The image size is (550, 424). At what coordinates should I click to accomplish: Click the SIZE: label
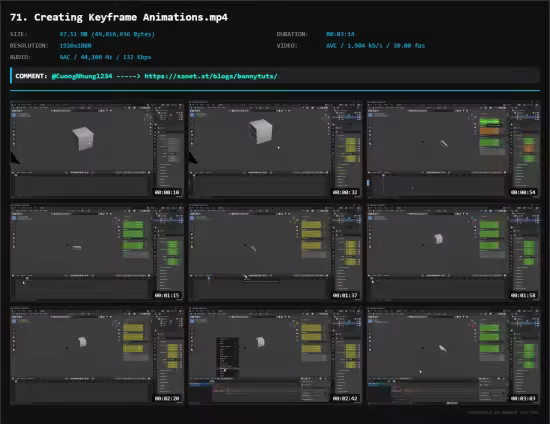[x=19, y=34]
